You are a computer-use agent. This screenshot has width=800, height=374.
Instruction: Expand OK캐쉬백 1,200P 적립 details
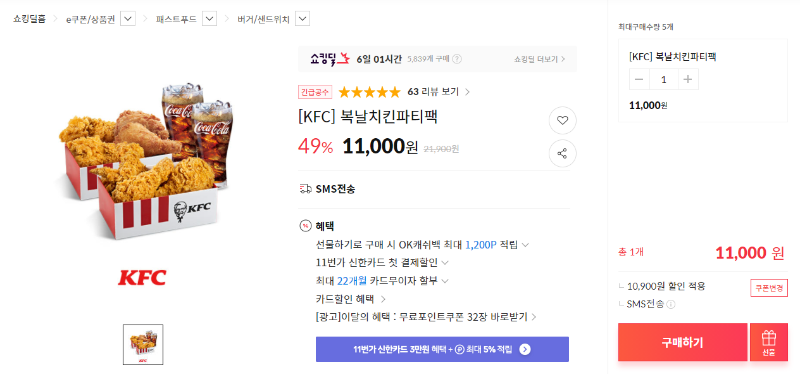click(x=525, y=245)
